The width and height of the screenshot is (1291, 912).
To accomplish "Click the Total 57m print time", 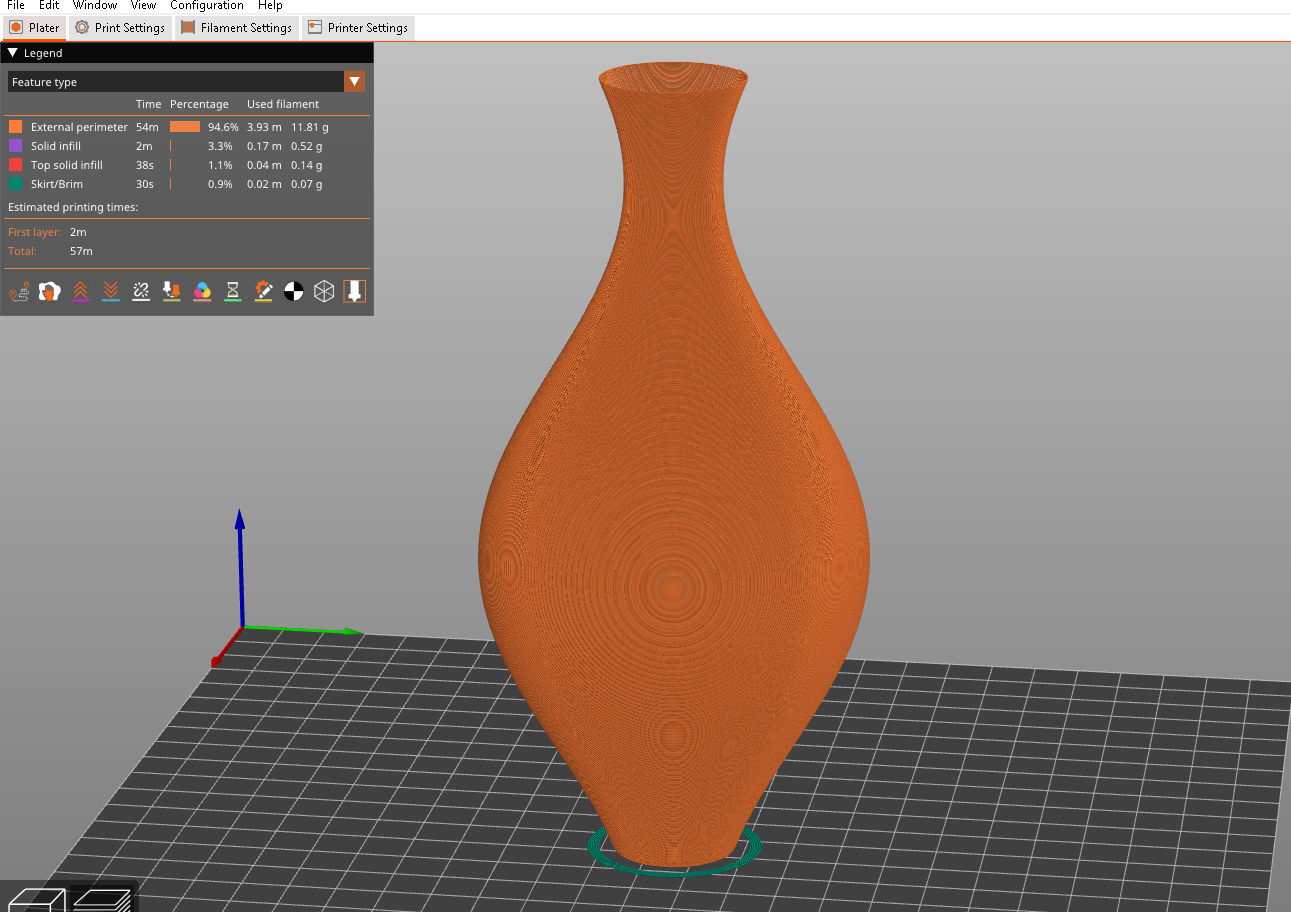I will click(x=81, y=251).
